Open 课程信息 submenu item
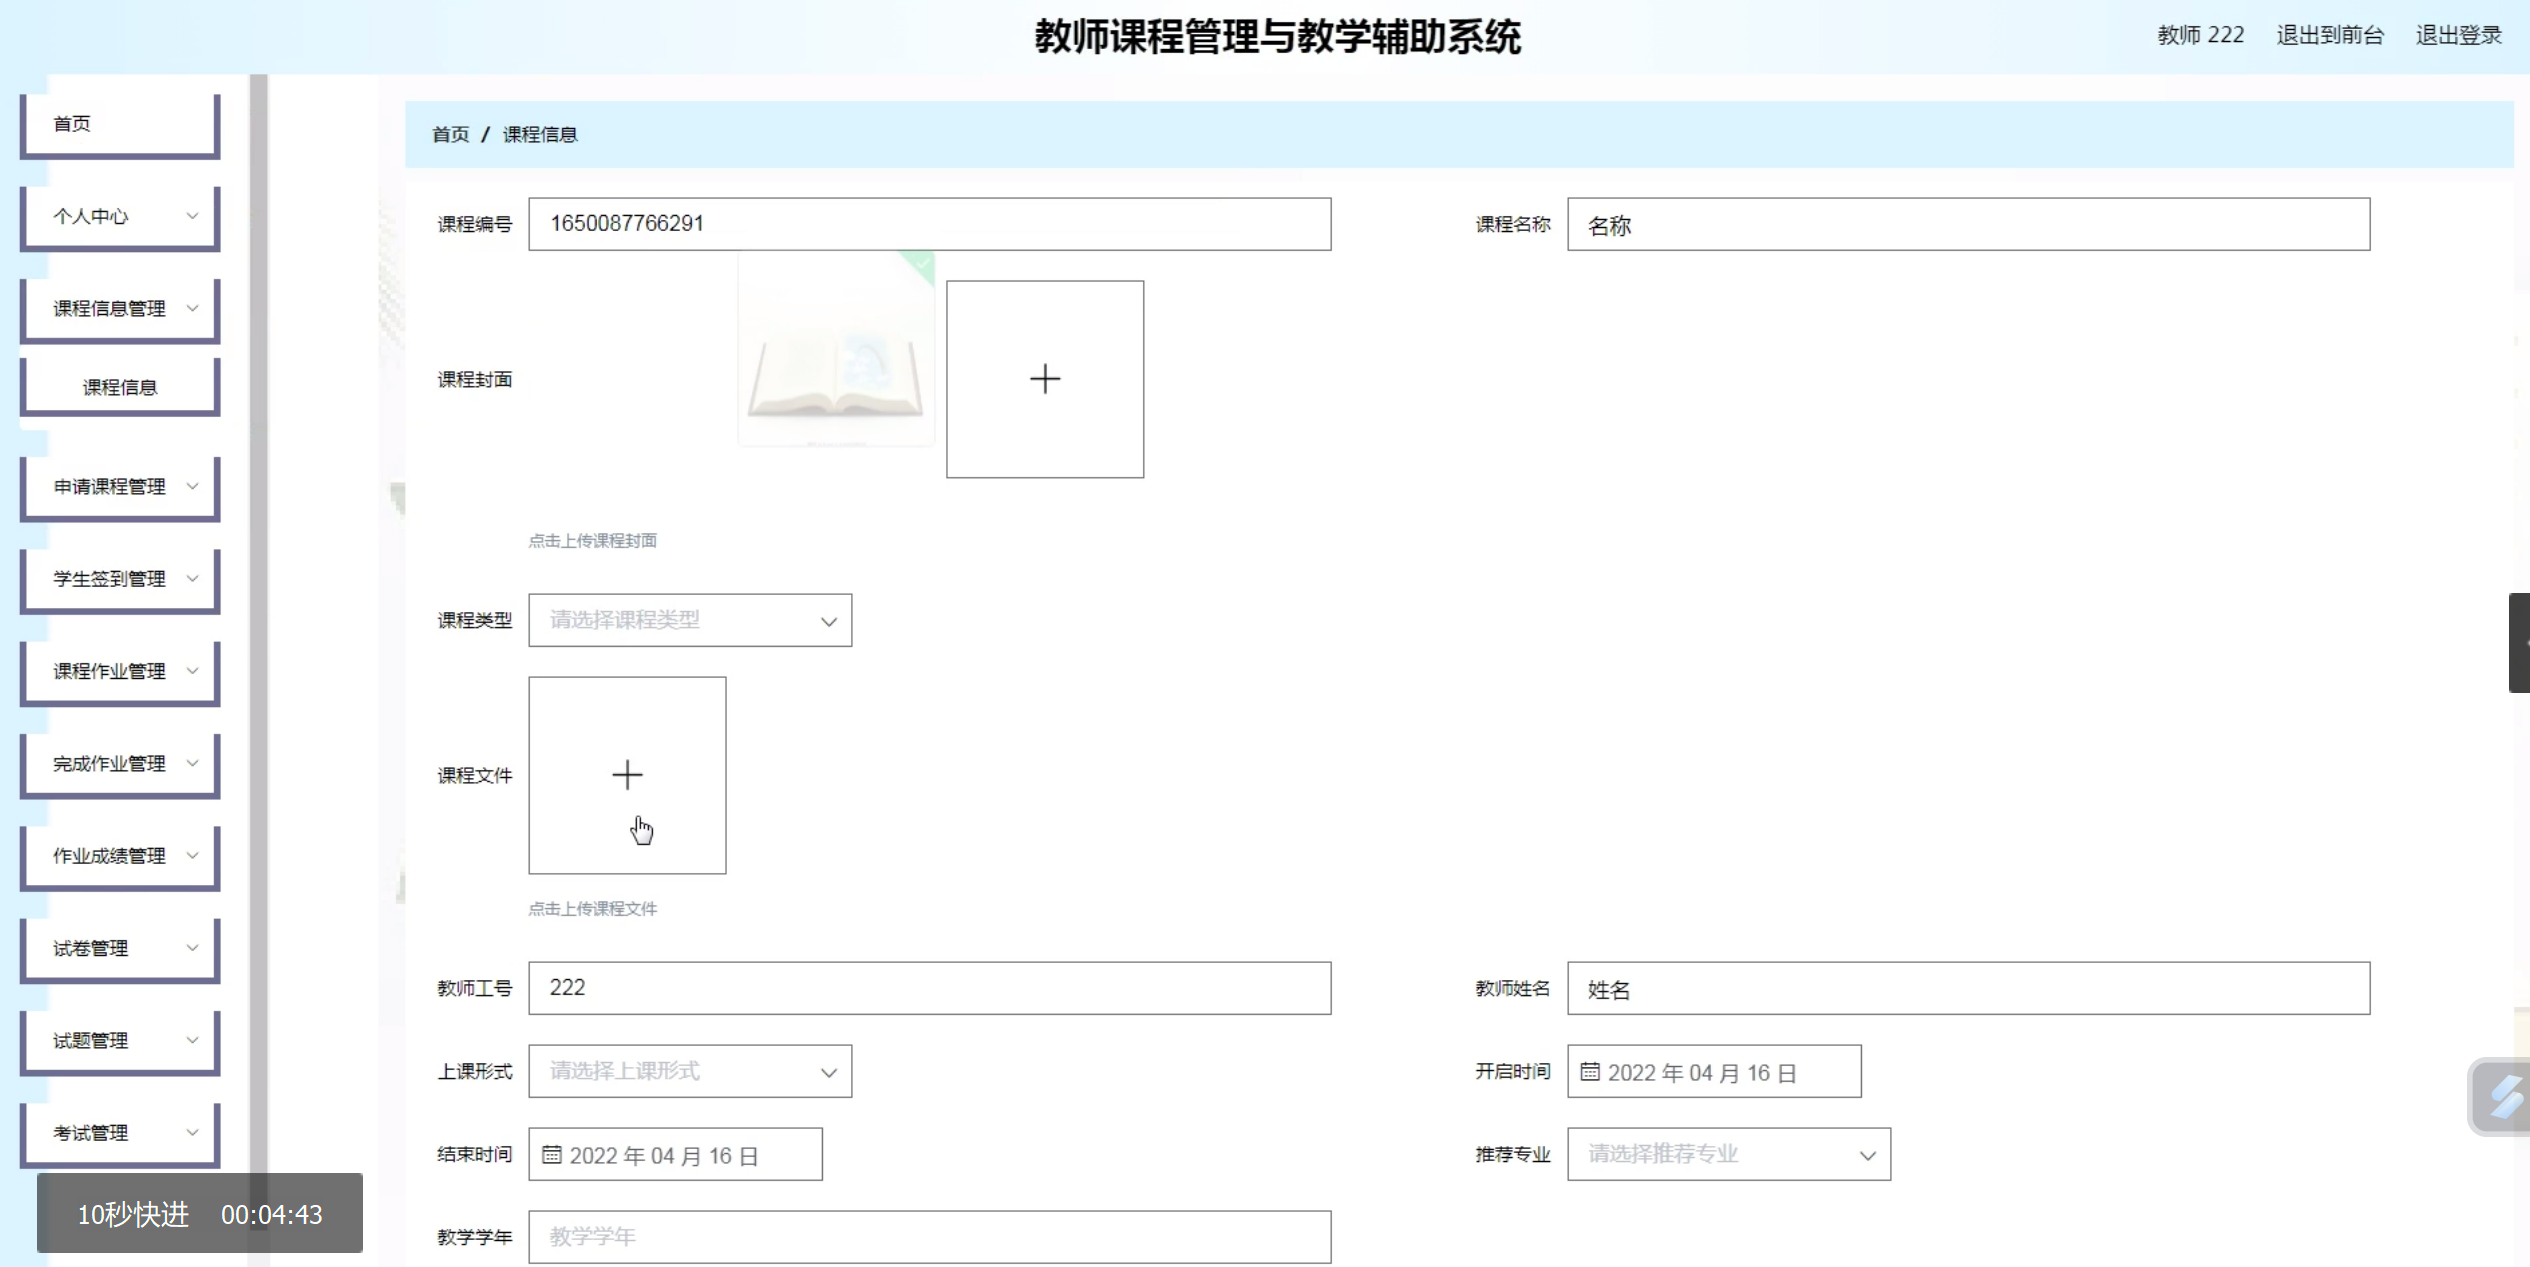 tap(120, 387)
